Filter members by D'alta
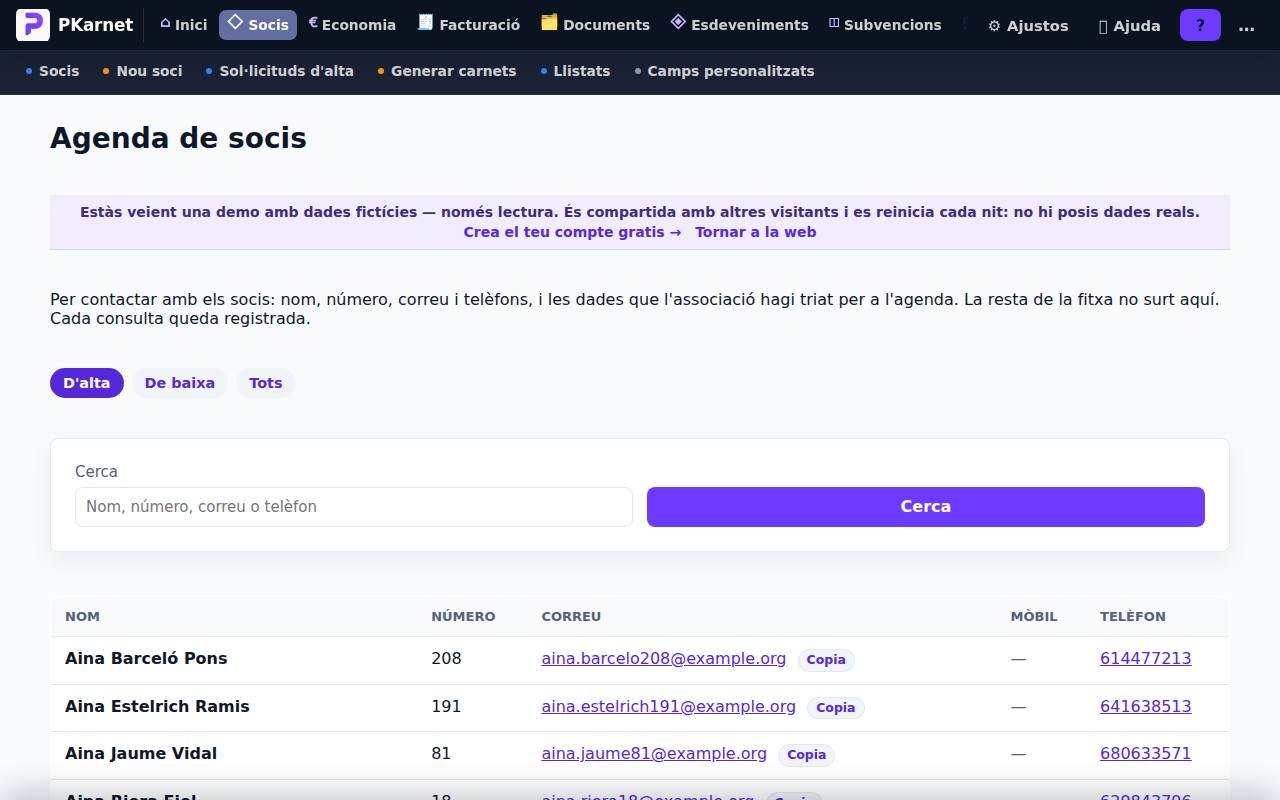This screenshot has width=1280, height=800. pos(87,383)
